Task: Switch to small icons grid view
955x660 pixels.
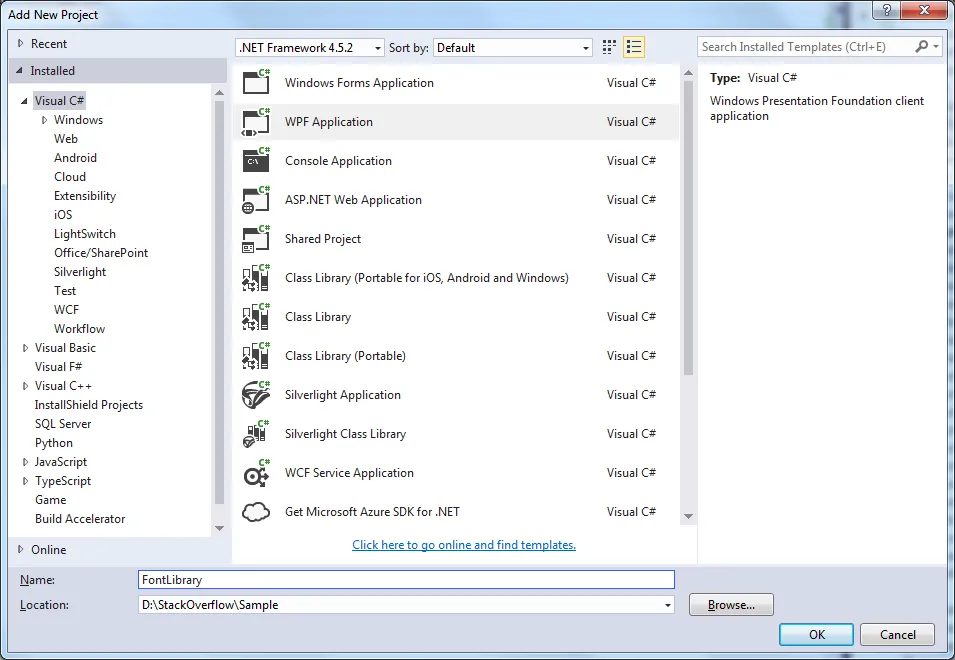Action: [609, 47]
